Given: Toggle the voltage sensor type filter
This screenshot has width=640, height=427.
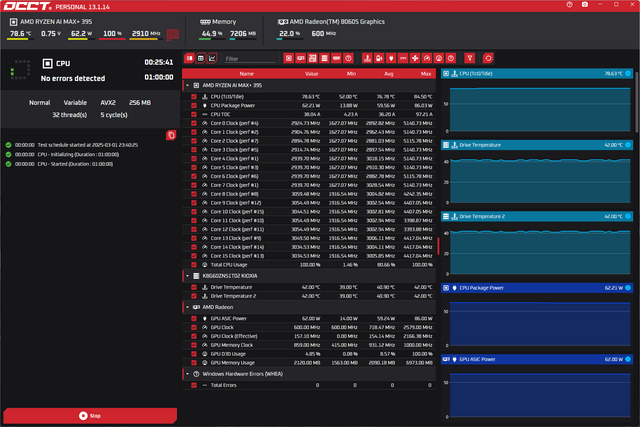Looking at the screenshot, I should 379,58.
